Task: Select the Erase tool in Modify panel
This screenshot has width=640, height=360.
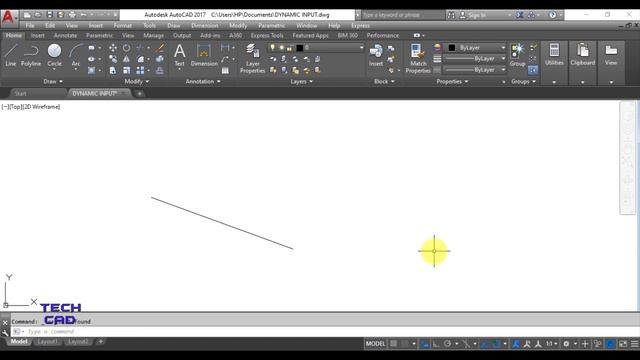Action: pos(160,48)
